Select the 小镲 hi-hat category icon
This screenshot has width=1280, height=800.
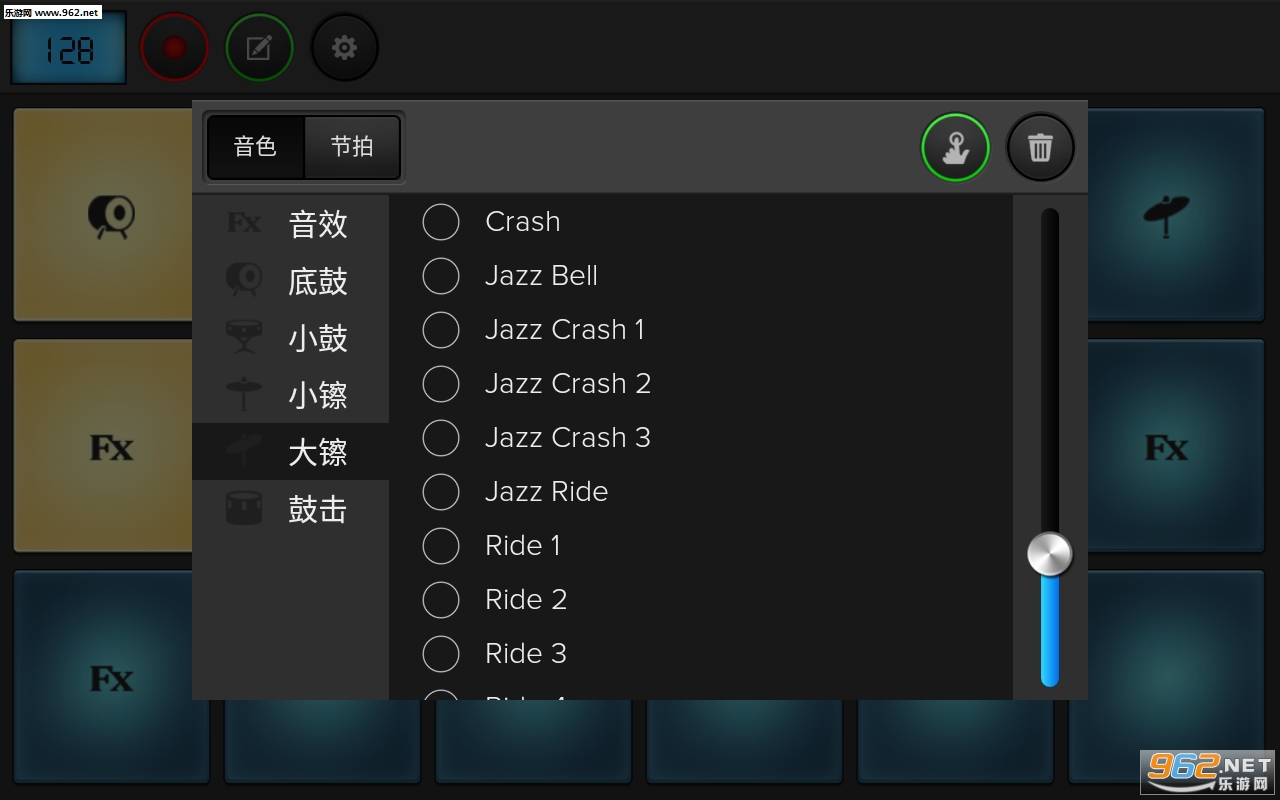[290, 395]
